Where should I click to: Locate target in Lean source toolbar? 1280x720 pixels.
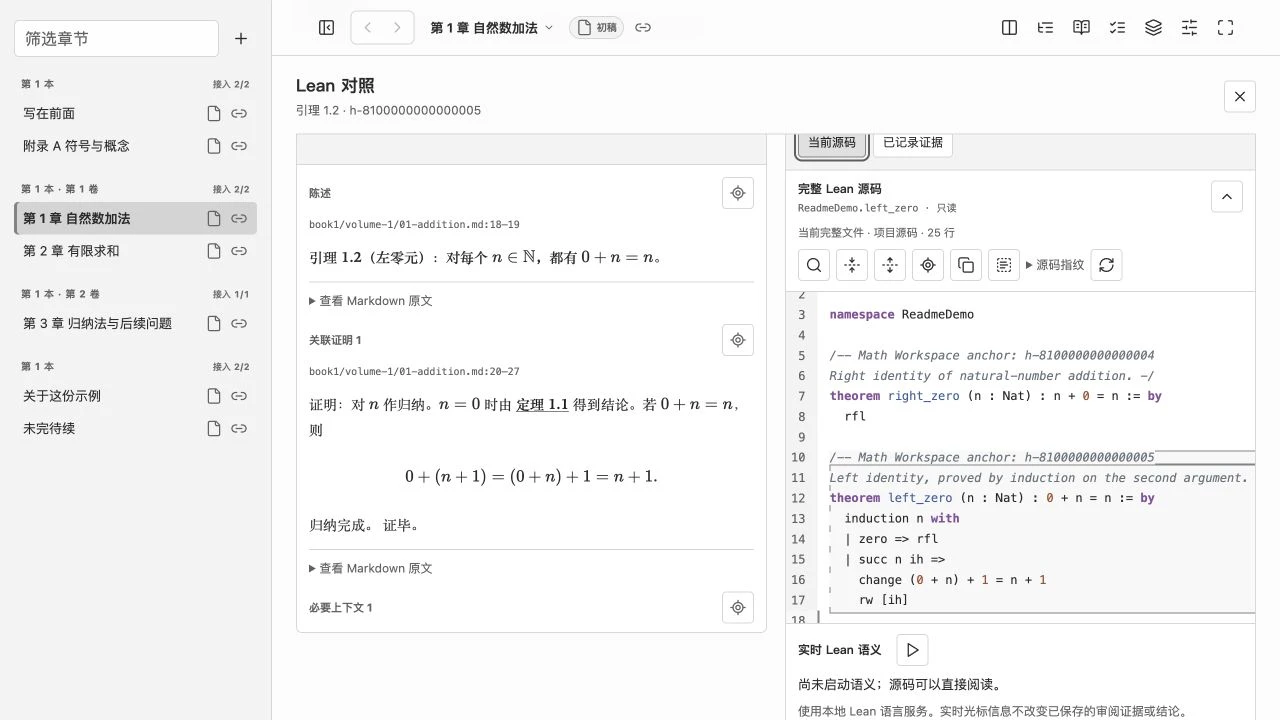pyautogui.click(x=928, y=265)
